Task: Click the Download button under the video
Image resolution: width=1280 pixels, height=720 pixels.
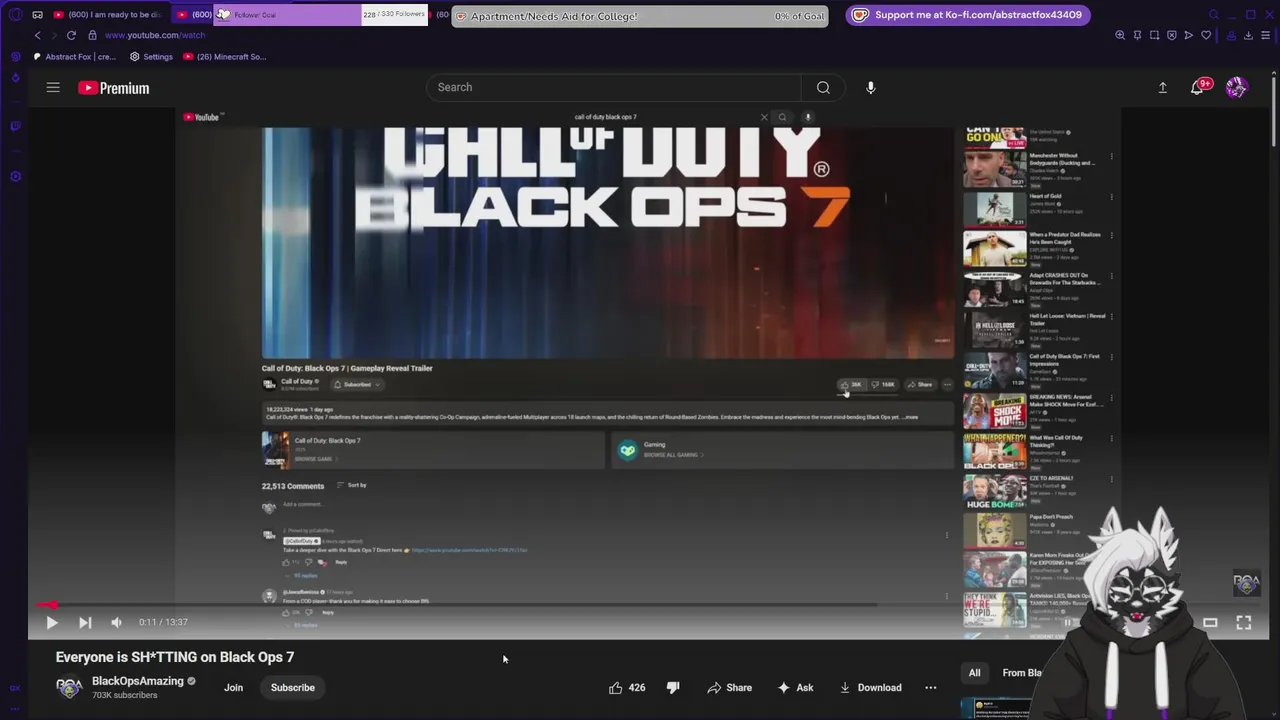Action: point(870,688)
